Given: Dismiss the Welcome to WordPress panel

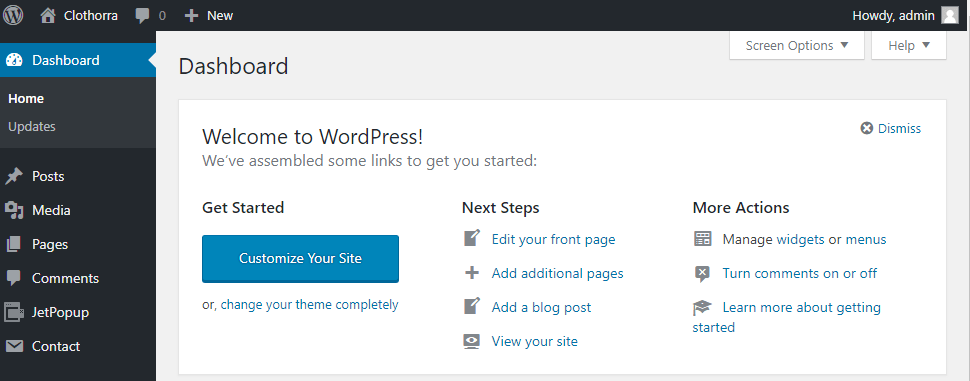Looking at the screenshot, I should [x=891, y=128].
